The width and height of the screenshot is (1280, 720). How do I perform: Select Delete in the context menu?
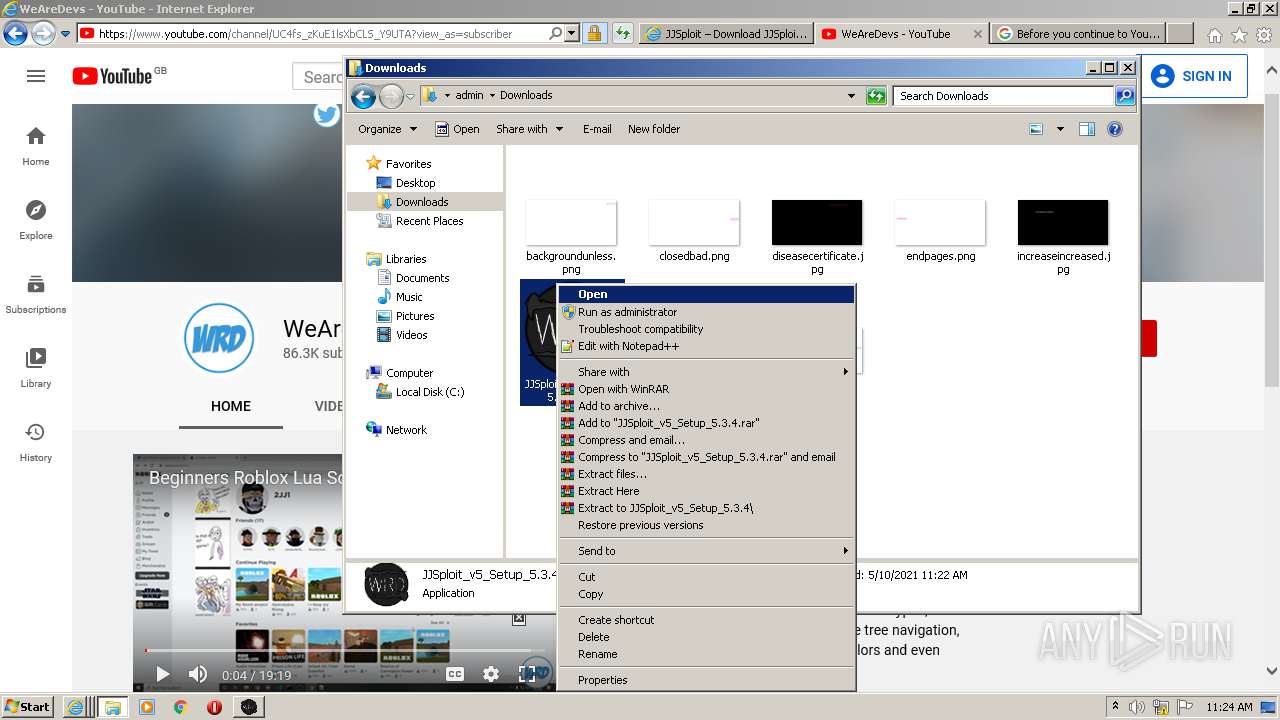click(706, 637)
